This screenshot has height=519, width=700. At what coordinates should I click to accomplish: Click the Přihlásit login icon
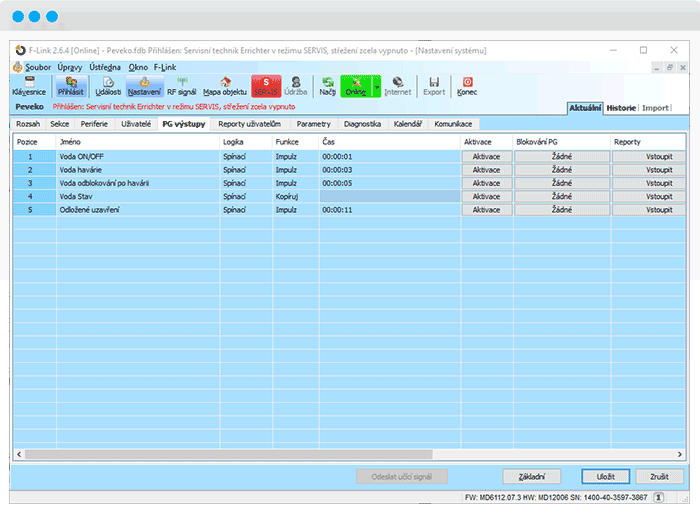(x=71, y=86)
